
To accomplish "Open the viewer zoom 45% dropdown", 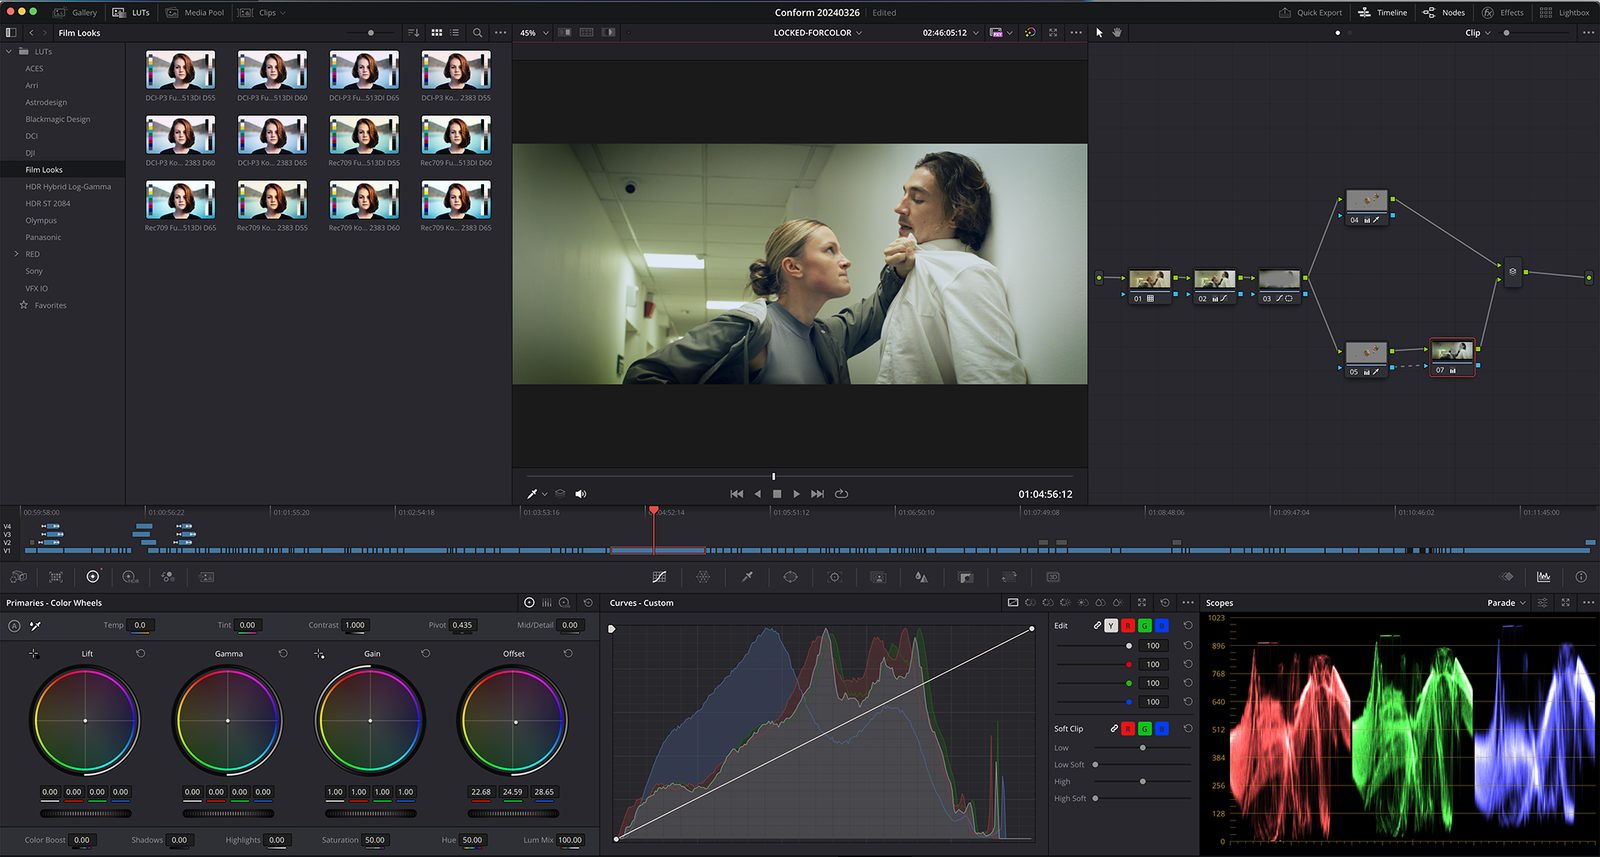I will point(532,33).
